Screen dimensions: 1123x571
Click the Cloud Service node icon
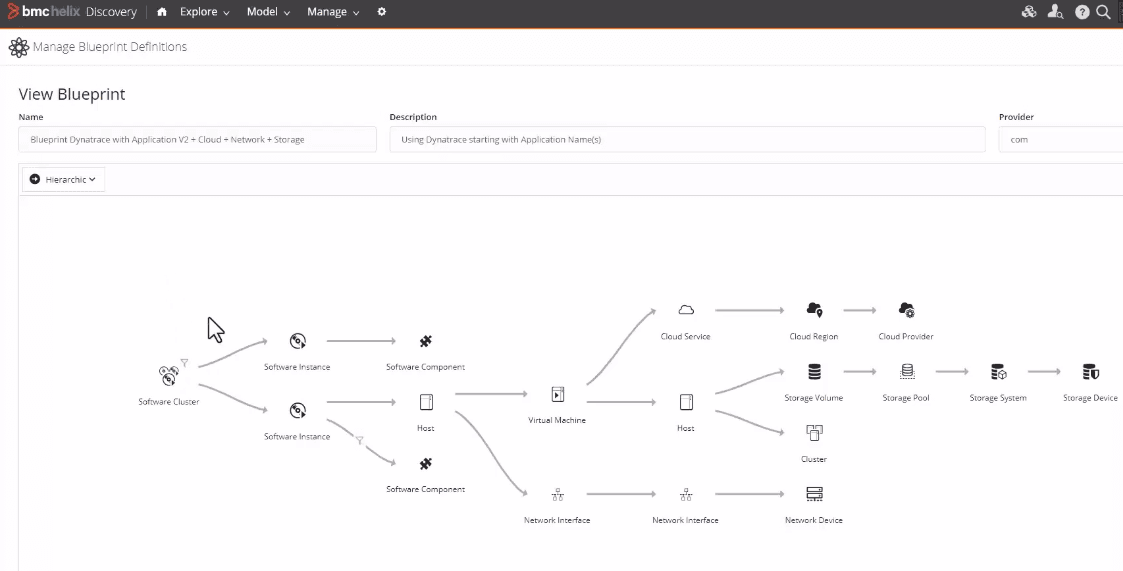coord(686,310)
